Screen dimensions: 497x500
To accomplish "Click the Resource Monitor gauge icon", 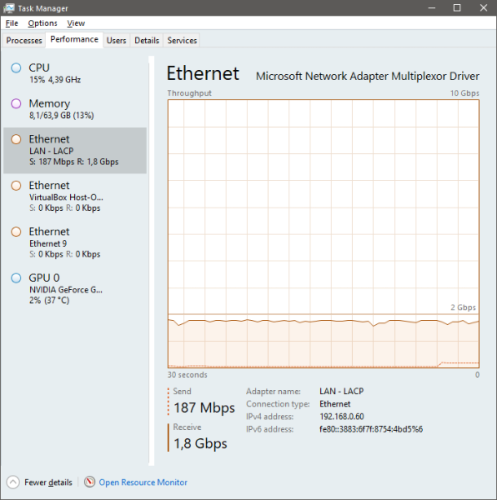I will pyautogui.click(x=89, y=482).
